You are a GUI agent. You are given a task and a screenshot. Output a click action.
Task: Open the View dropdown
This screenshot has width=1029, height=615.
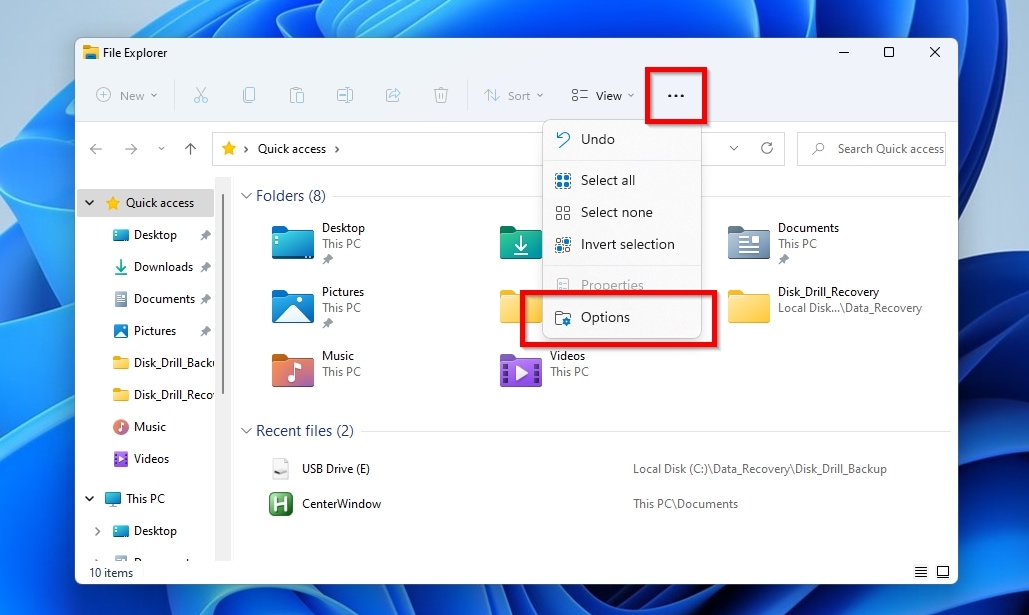pos(599,95)
